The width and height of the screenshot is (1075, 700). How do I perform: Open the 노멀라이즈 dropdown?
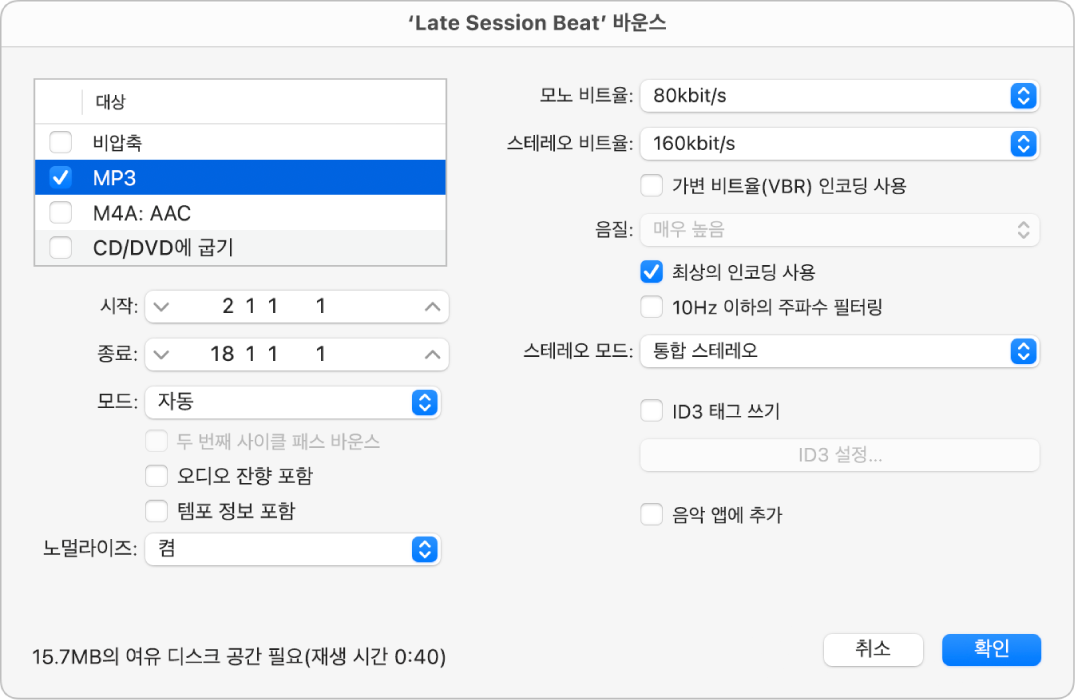(x=293, y=549)
